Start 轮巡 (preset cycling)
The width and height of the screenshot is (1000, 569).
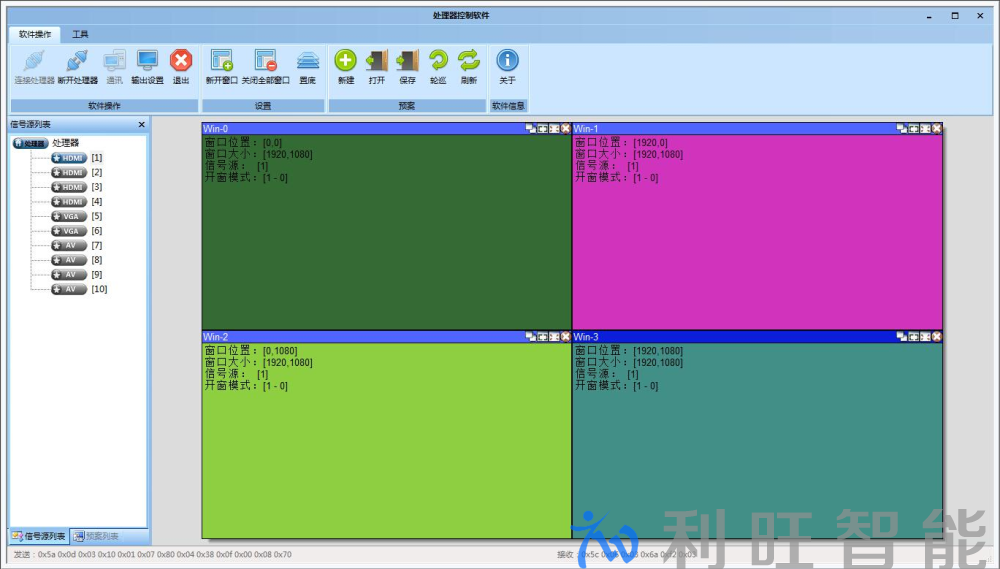[x=438, y=66]
